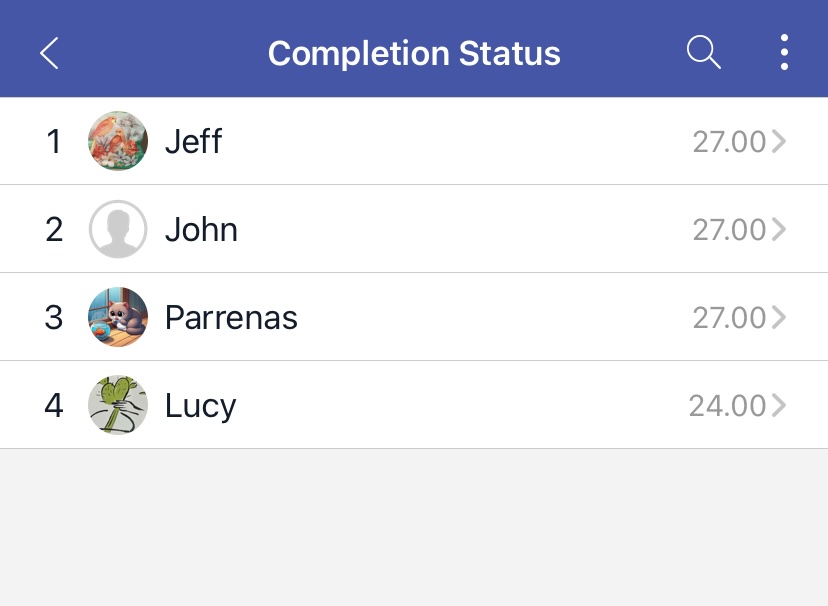
Task: Select the name John
Action: point(201,230)
